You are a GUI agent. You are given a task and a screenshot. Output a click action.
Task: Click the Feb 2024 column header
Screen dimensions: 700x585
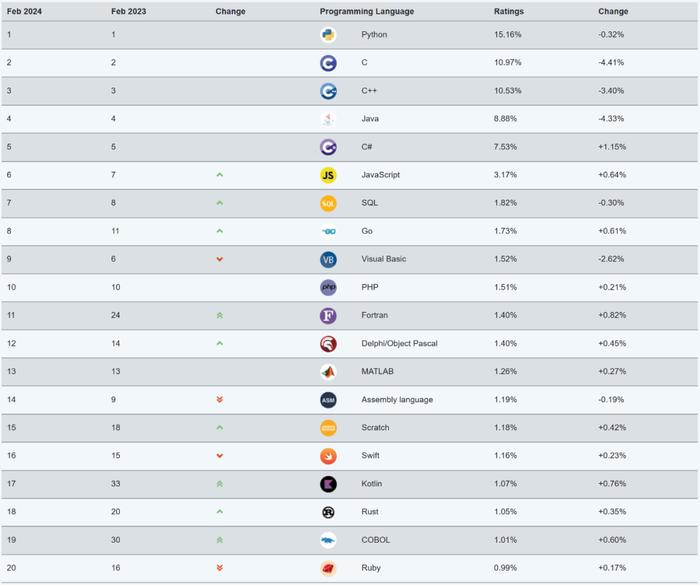(x=24, y=12)
